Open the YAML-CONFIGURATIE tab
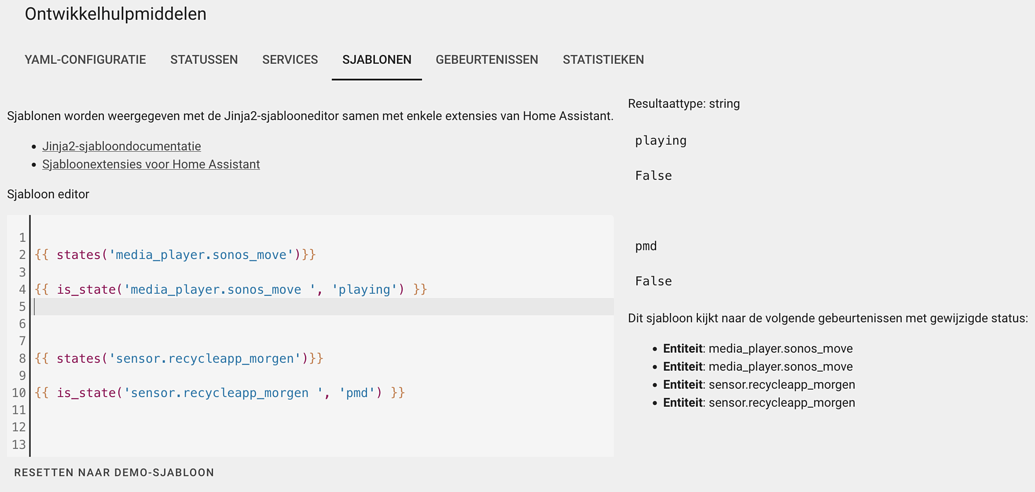Viewport: 1035px width, 492px height. 85,59
